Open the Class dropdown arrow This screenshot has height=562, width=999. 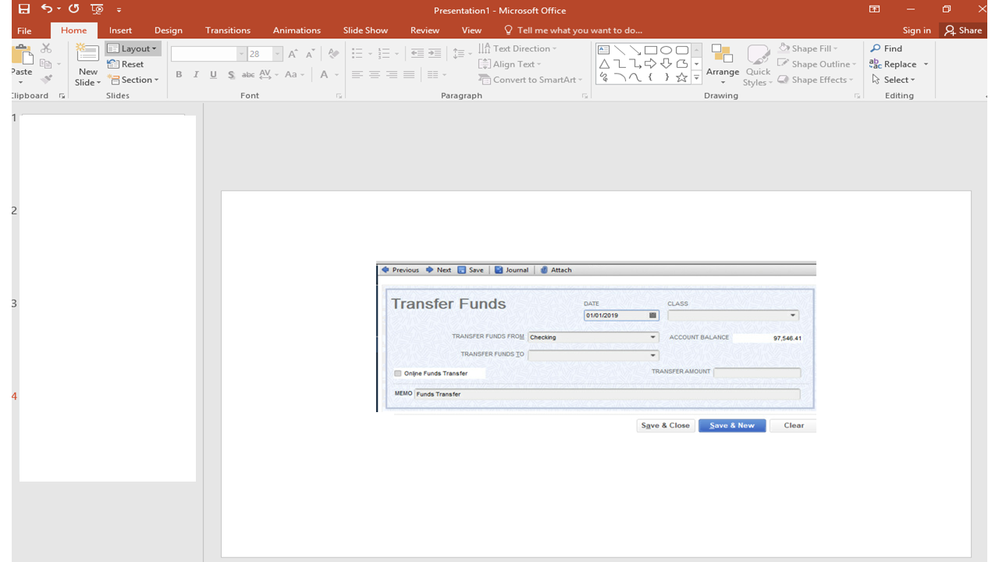[x=793, y=316]
